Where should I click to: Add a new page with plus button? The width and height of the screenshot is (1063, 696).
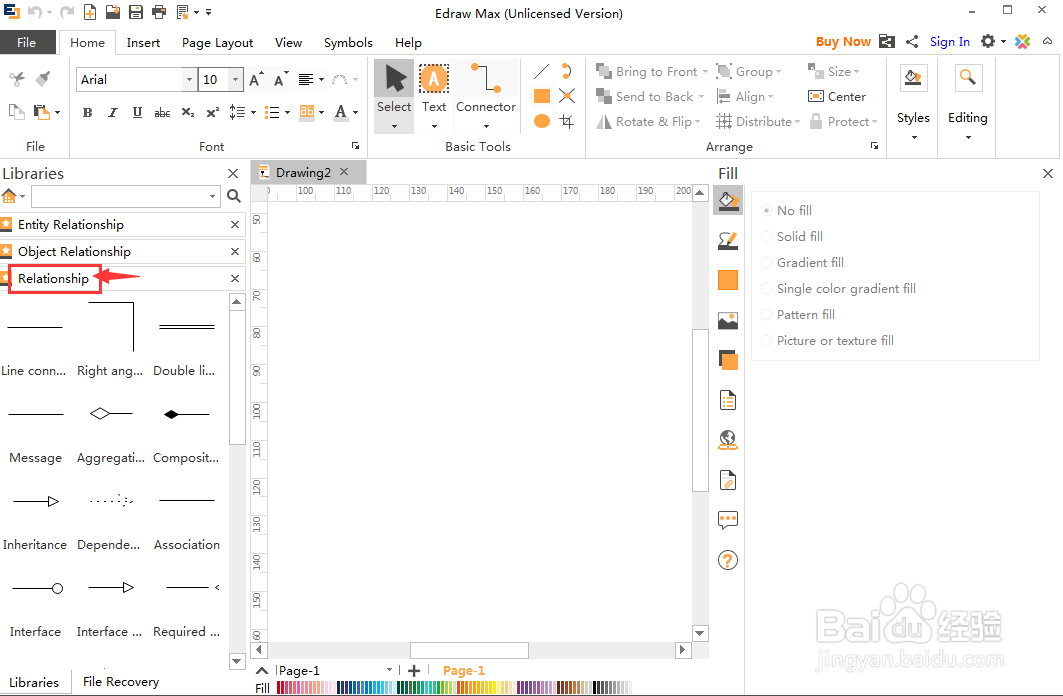(x=414, y=671)
